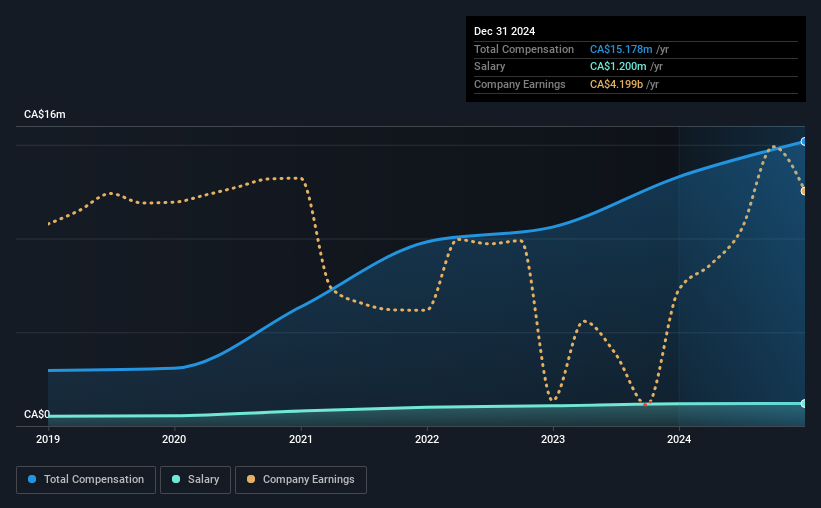Click the blue Total Compensation legend dot
The image size is (821, 508).
(32, 479)
